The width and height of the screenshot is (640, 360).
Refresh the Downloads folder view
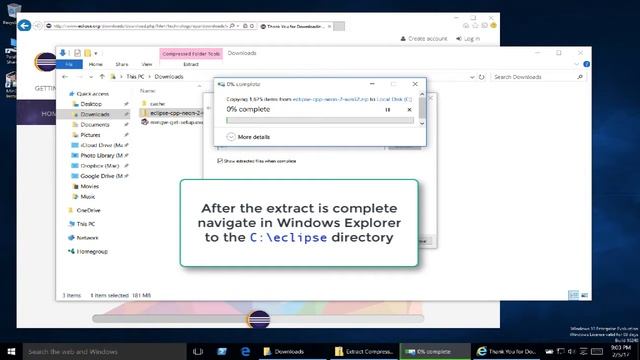[x=482, y=77]
